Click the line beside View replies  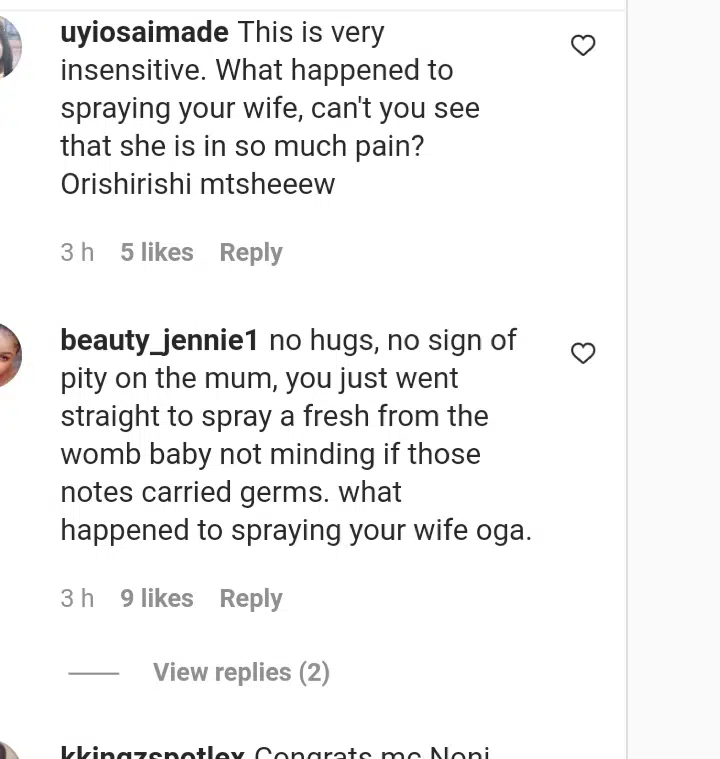(x=94, y=673)
